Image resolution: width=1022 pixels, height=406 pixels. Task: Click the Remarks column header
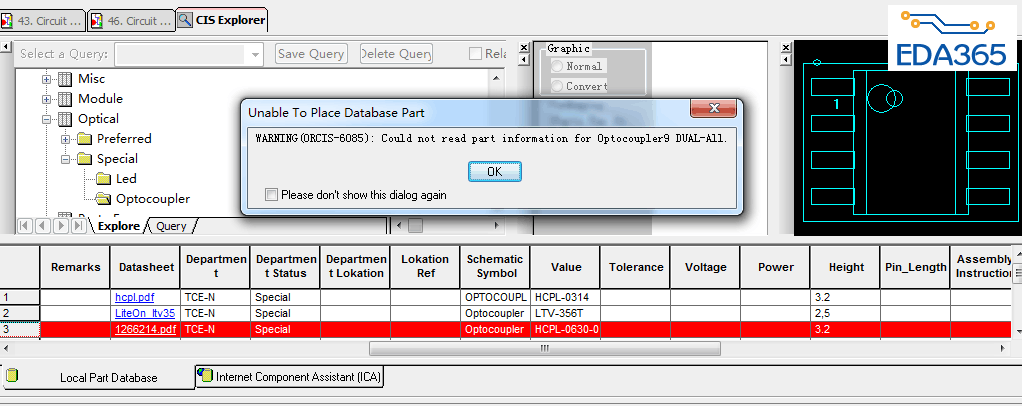click(x=75, y=267)
